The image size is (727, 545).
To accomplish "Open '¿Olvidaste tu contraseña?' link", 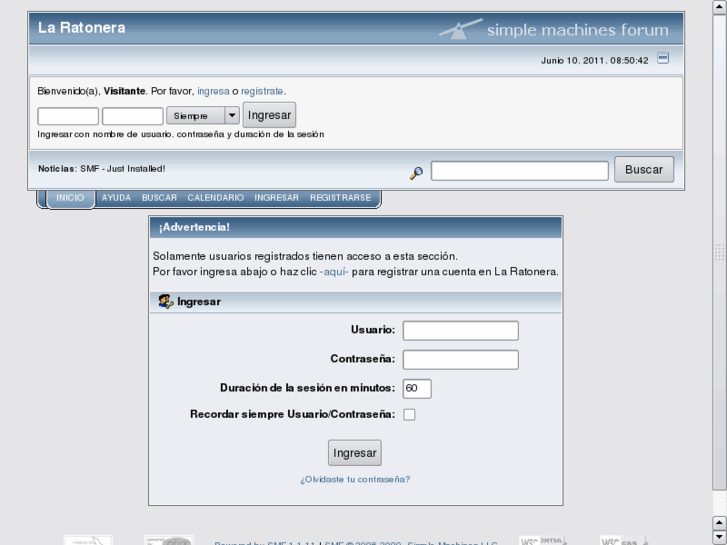I will coord(355,479).
